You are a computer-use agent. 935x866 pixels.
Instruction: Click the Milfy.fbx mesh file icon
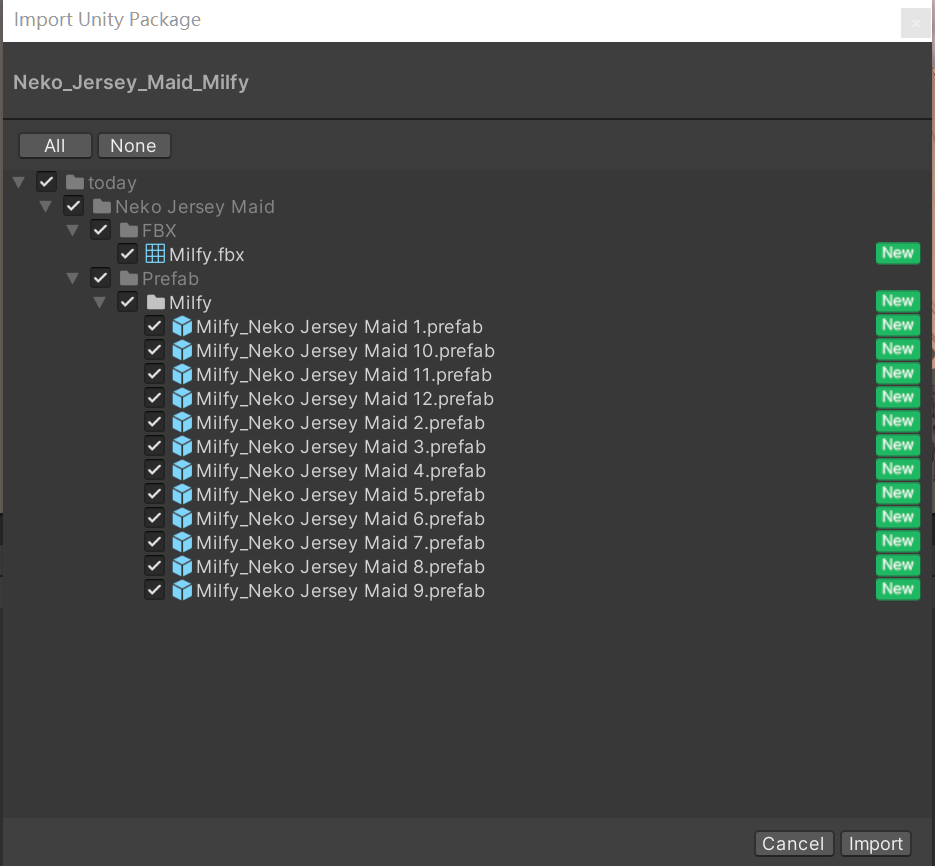pos(155,255)
